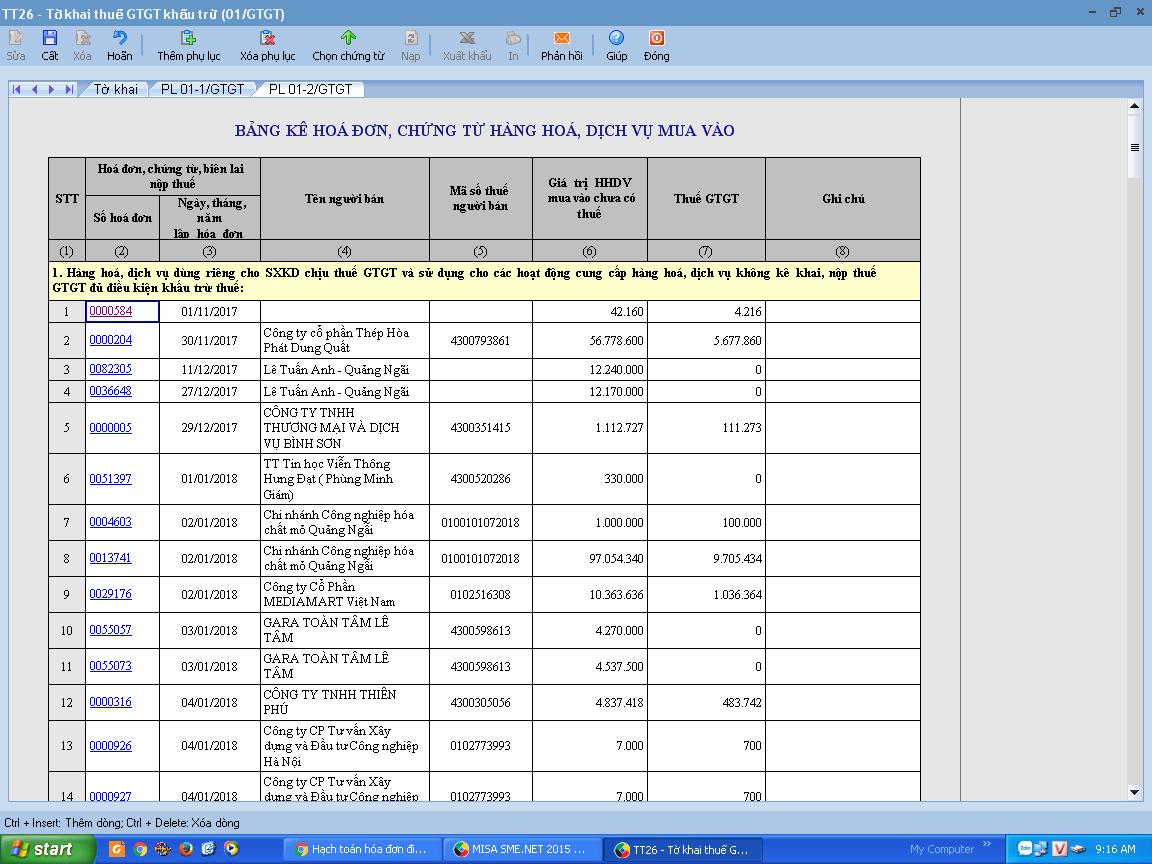1152x864 pixels.
Task: Open invoice link 0055073
Action: (110, 666)
